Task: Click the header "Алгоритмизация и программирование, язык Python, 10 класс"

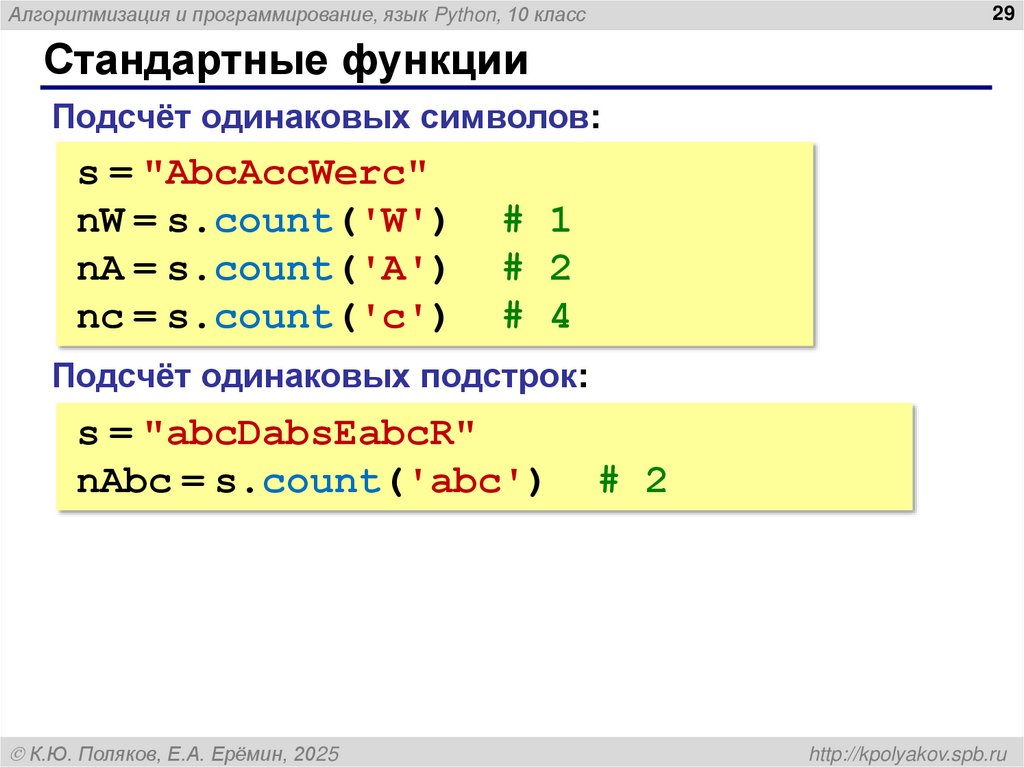Action: (x=300, y=14)
